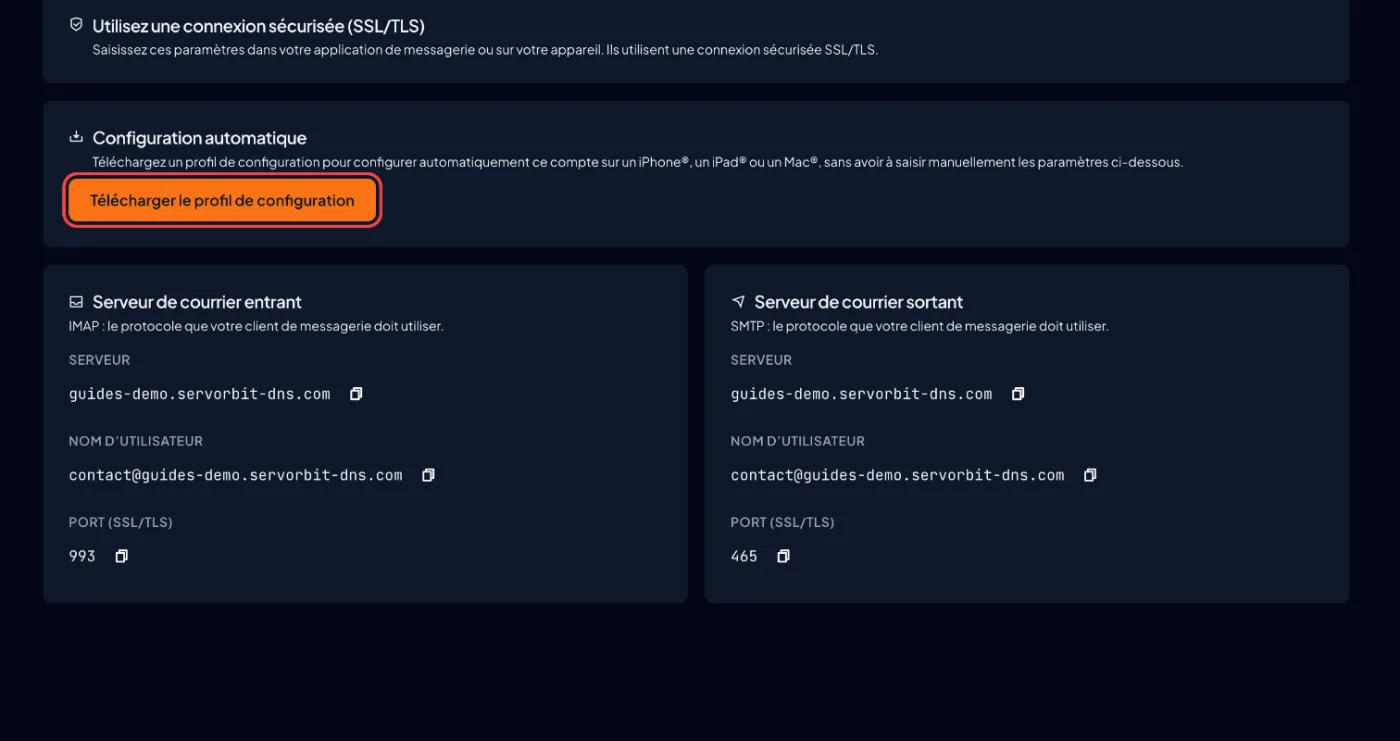Click the download icon beside Configuration automatique
Image resolution: width=1400 pixels, height=741 pixels.
[76, 137]
